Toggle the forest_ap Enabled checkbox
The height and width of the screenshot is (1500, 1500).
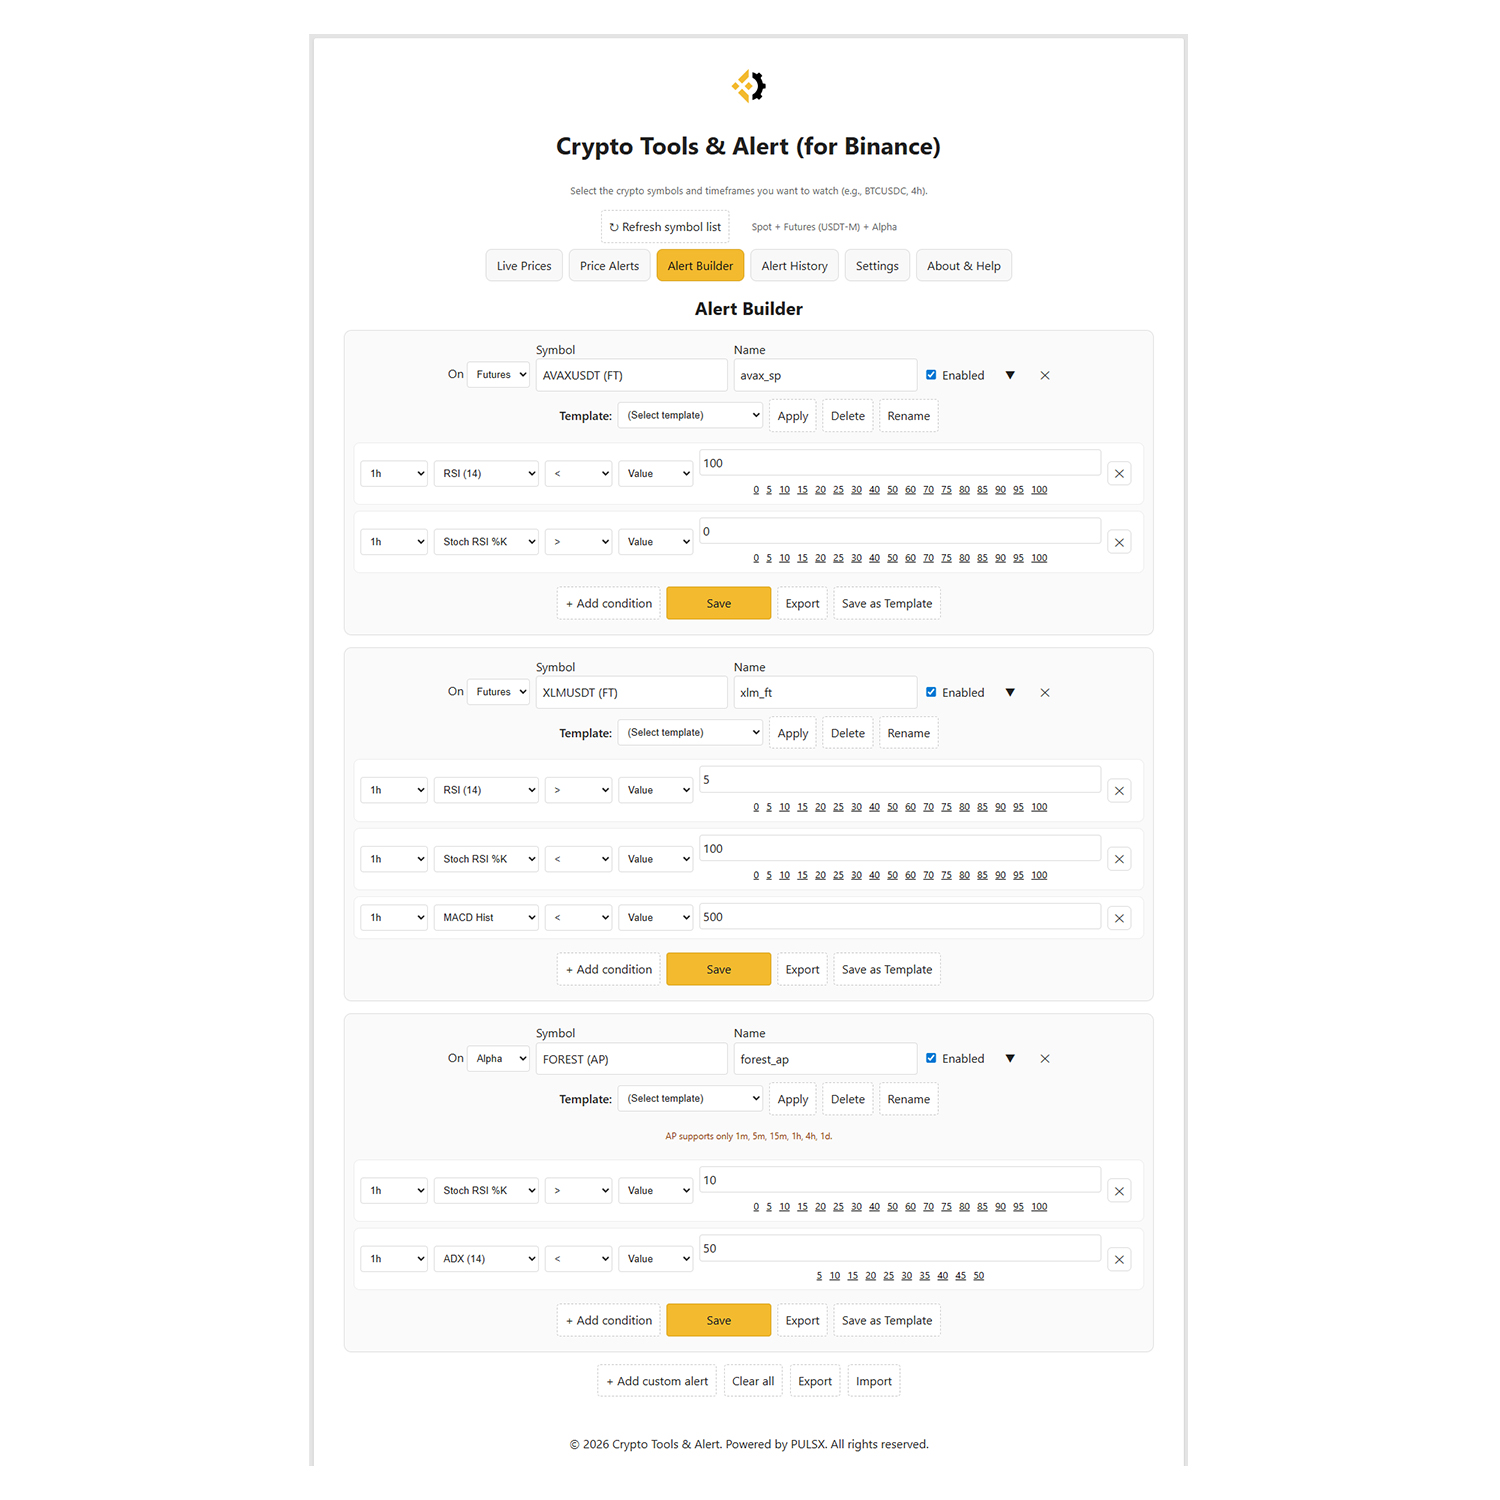coord(931,1058)
